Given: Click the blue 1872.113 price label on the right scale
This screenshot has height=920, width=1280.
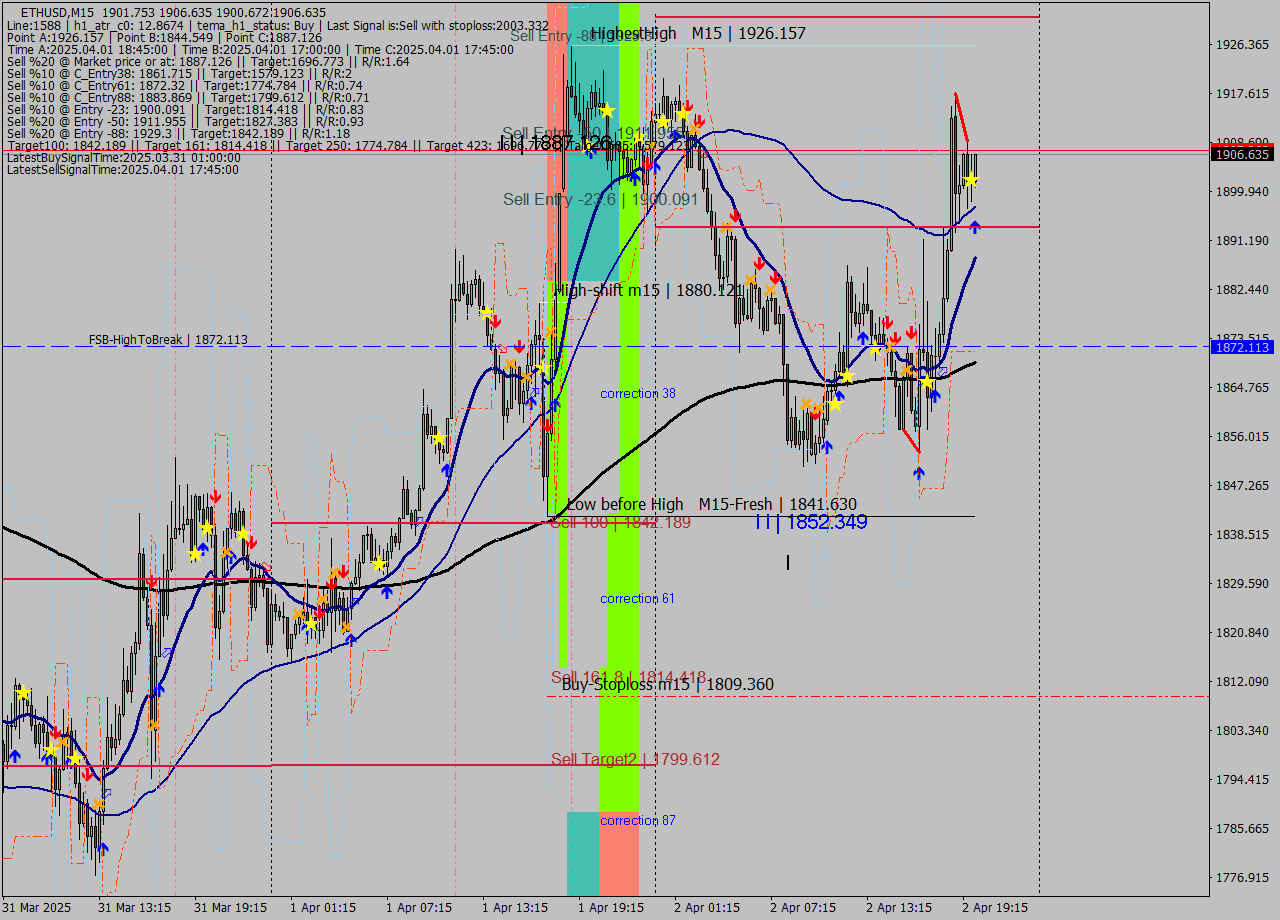Looking at the screenshot, I should 1240,347.
